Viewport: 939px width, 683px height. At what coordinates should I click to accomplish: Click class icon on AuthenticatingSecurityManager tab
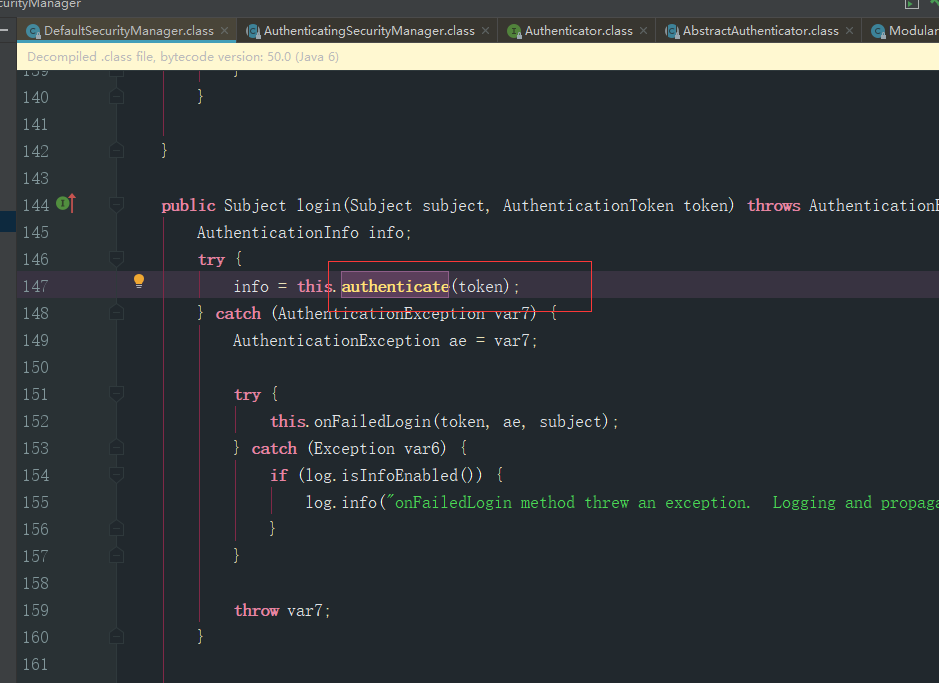[x=253, y=31]
